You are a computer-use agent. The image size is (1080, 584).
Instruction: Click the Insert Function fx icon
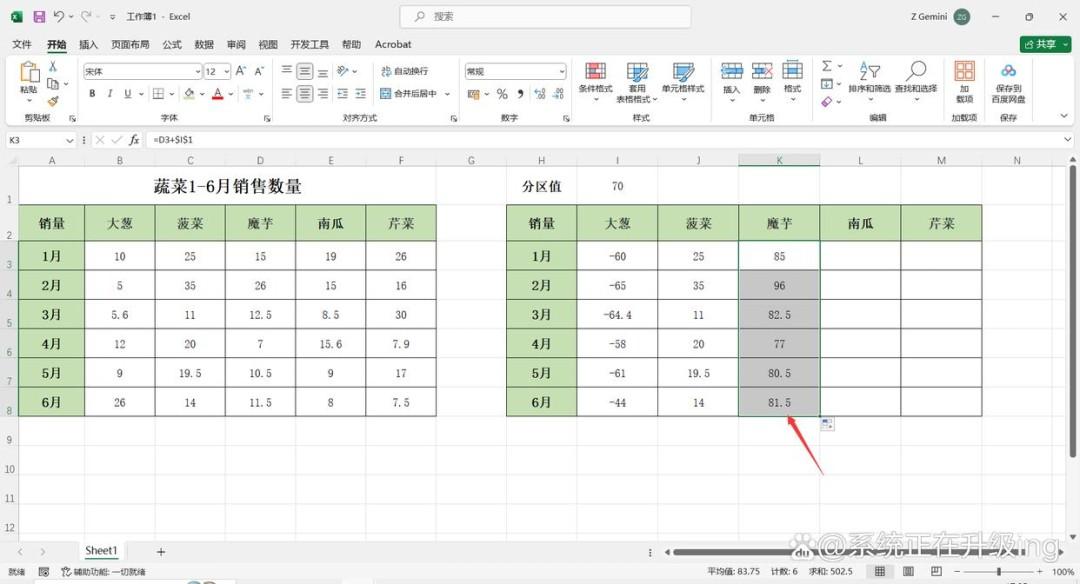click(x=134, y=140)
